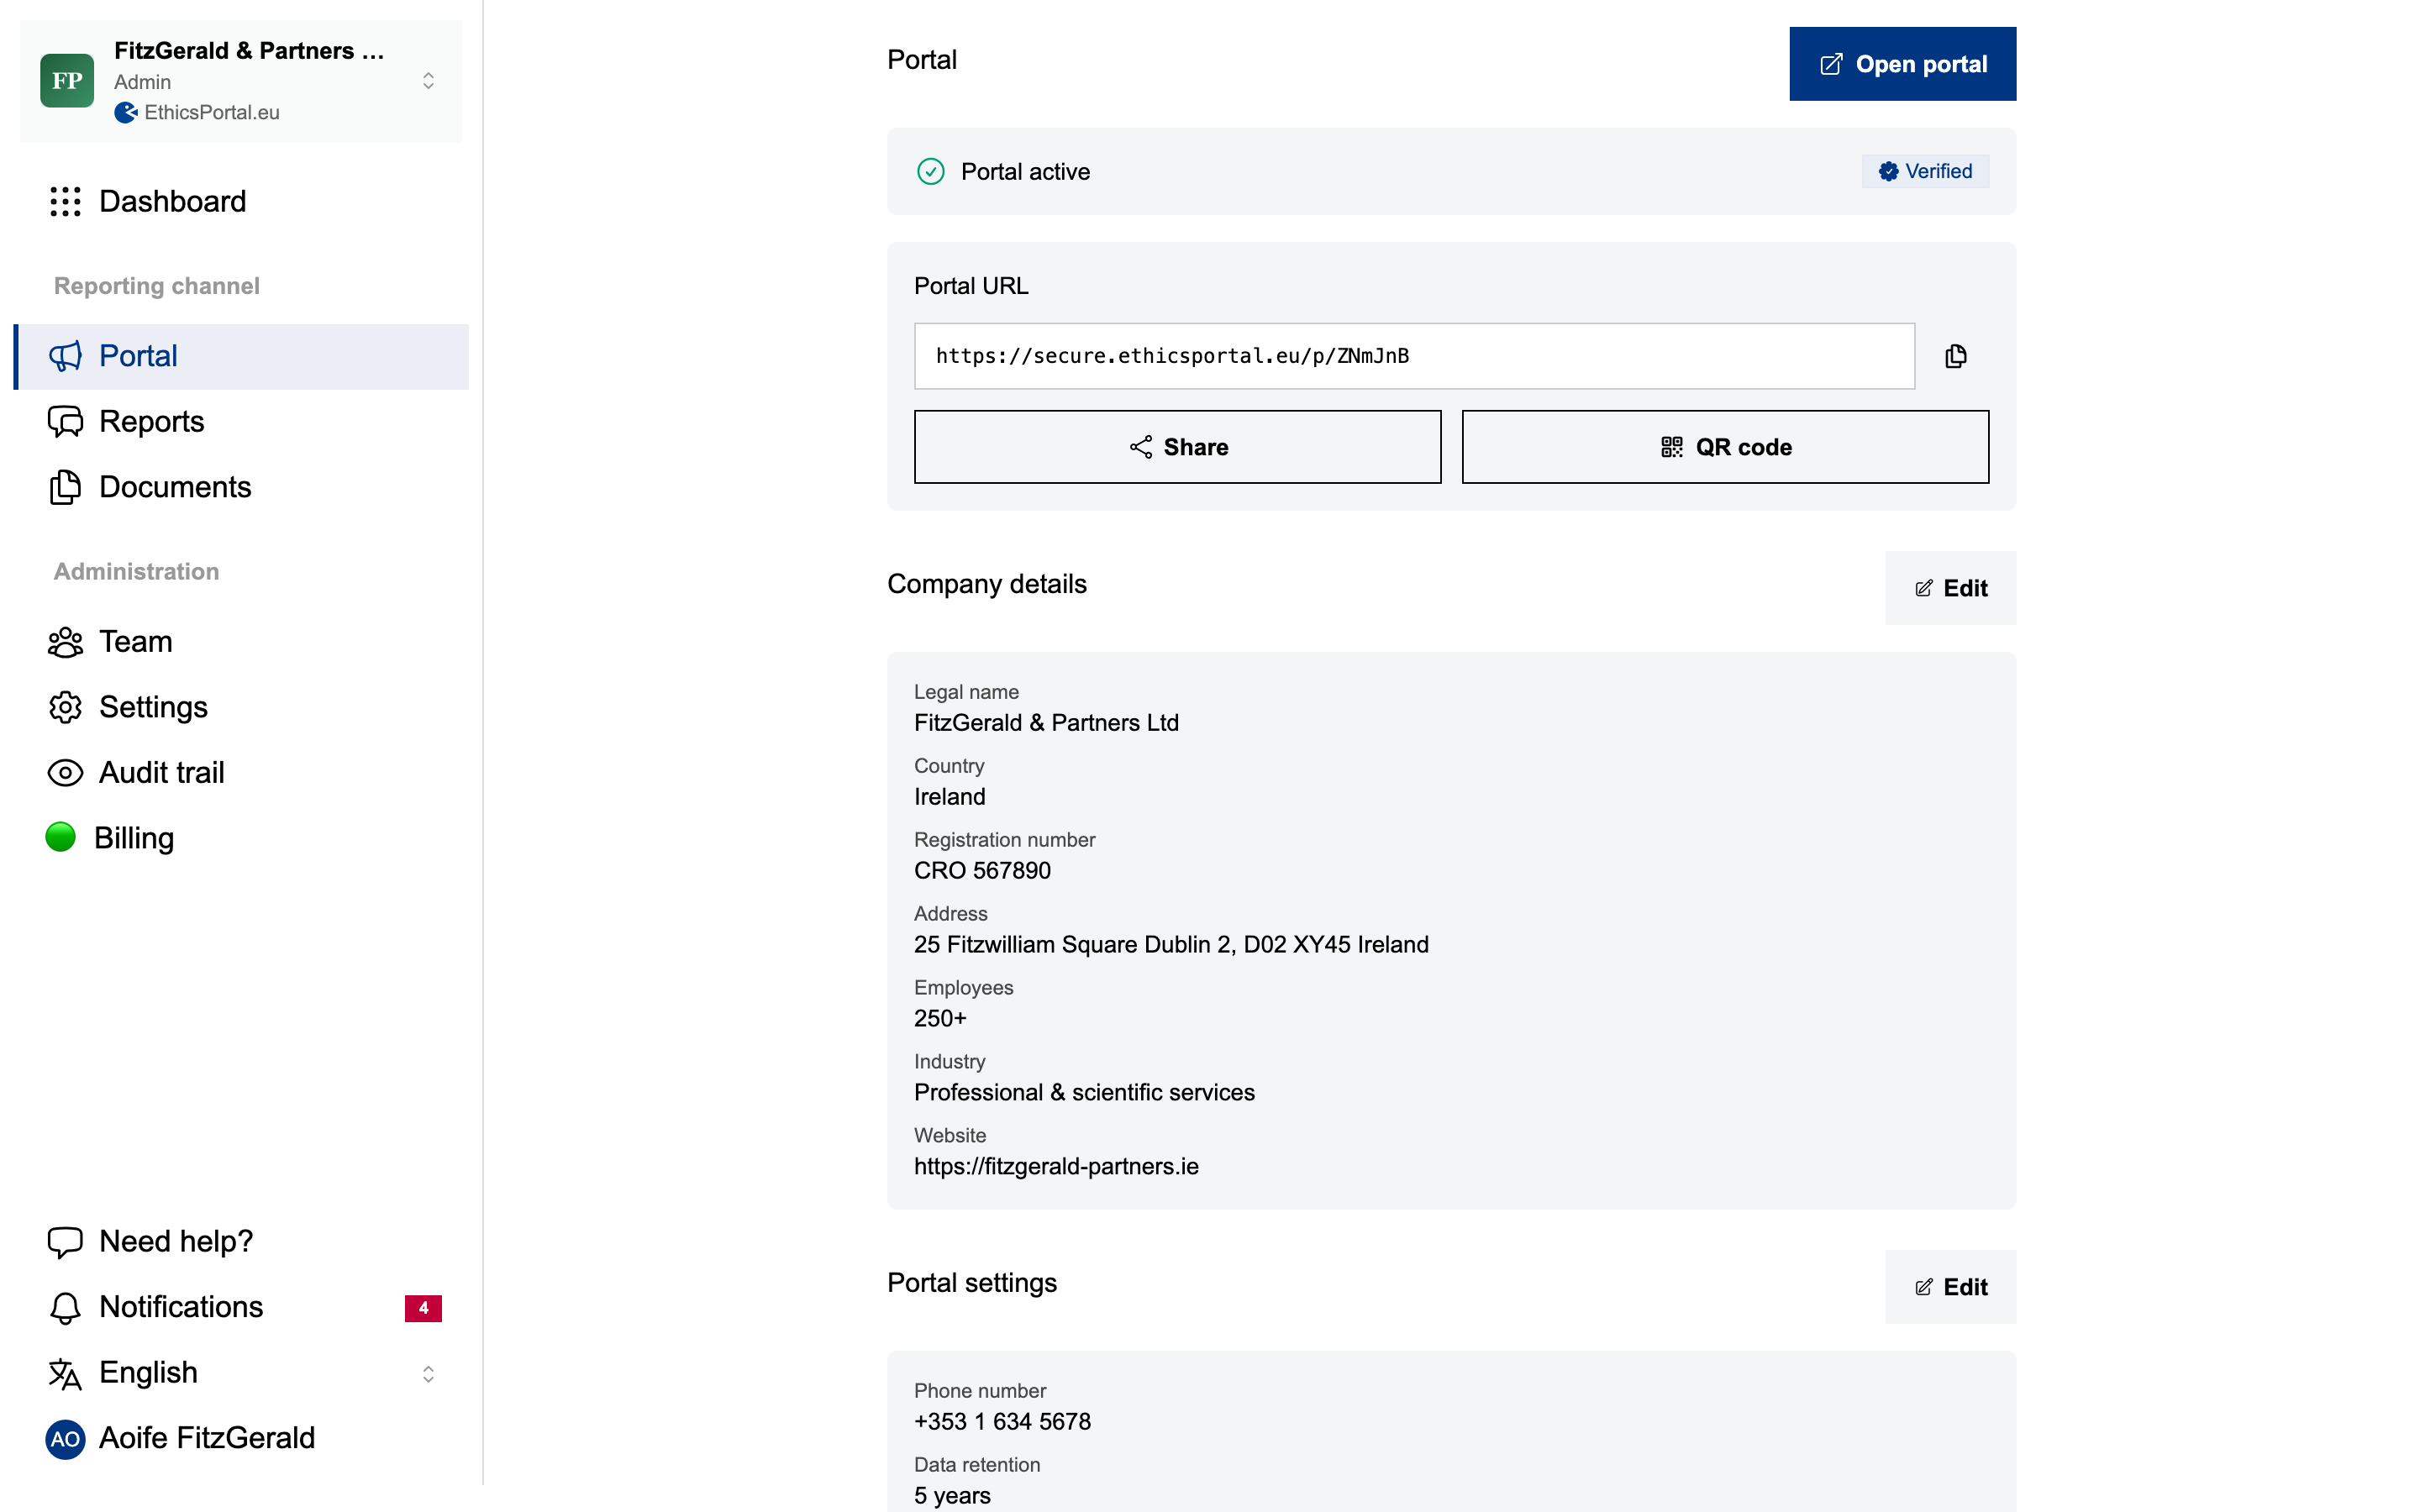The width and height of the screenshot is (2420, 1512).
Task: Click the employees value '250+'
Action: pyautogui.click(x=940, y=1018)
